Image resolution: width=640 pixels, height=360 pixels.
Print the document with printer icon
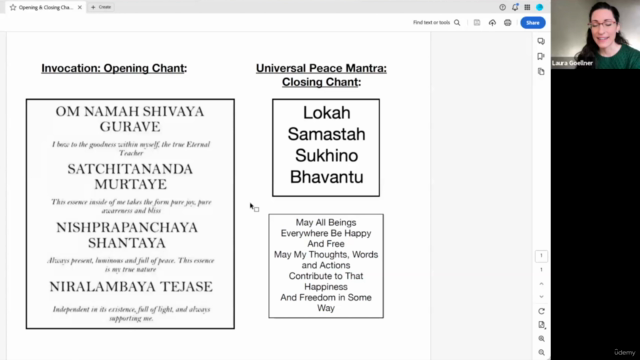pyautogui.click(x=507, y=22)
